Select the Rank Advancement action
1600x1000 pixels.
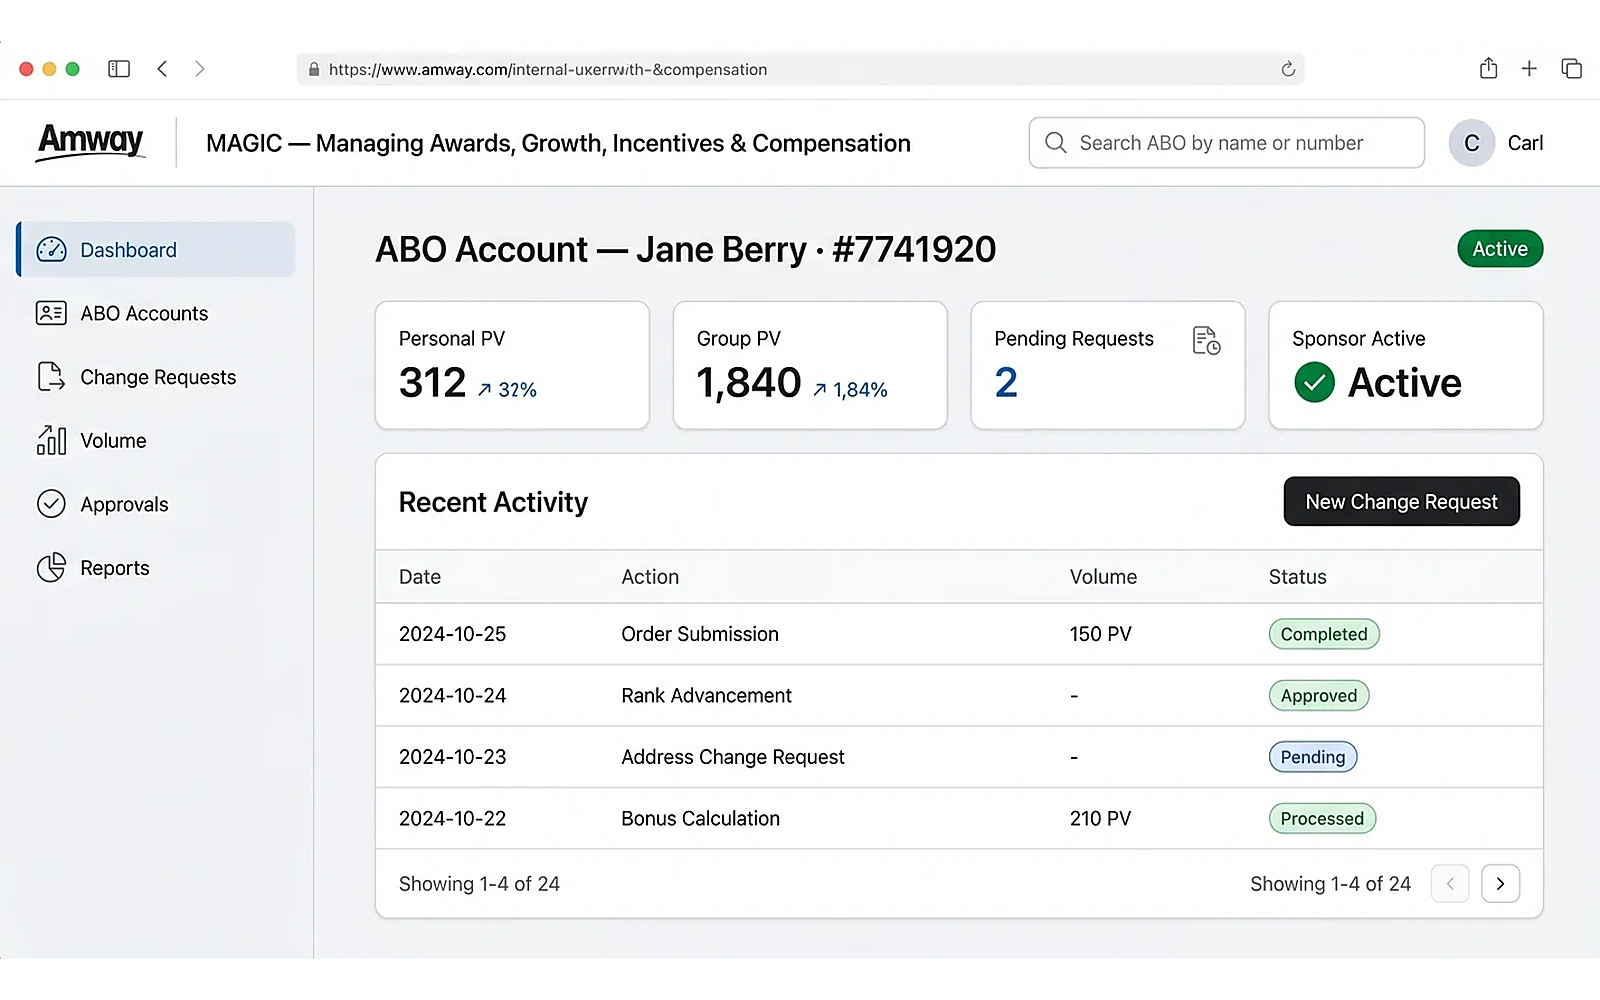click(706, 695)
